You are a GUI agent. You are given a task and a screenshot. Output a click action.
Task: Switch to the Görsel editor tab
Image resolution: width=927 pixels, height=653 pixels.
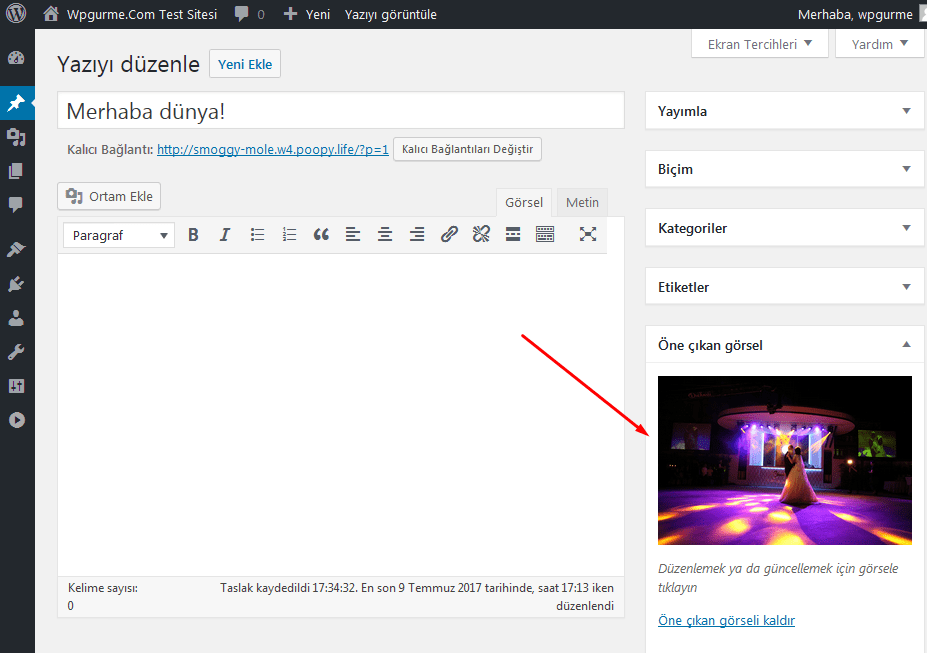524,203
